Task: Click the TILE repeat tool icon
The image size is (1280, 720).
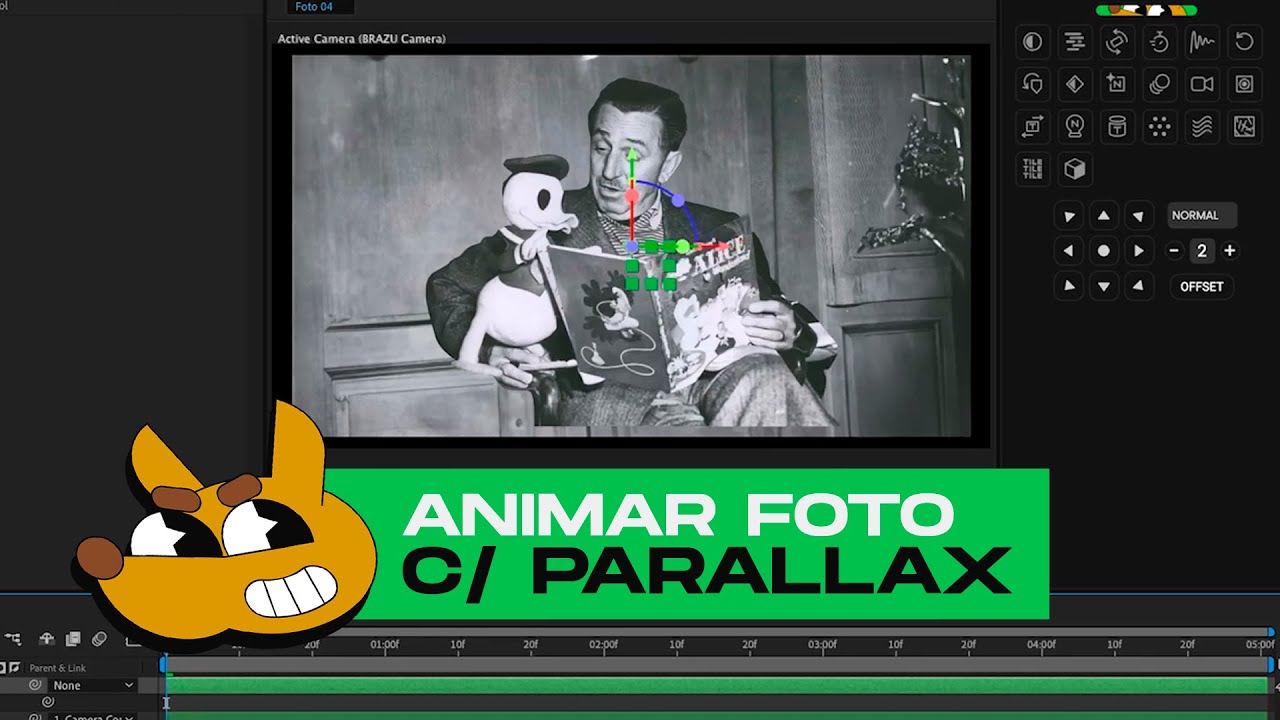Action: pos(1032,168)
